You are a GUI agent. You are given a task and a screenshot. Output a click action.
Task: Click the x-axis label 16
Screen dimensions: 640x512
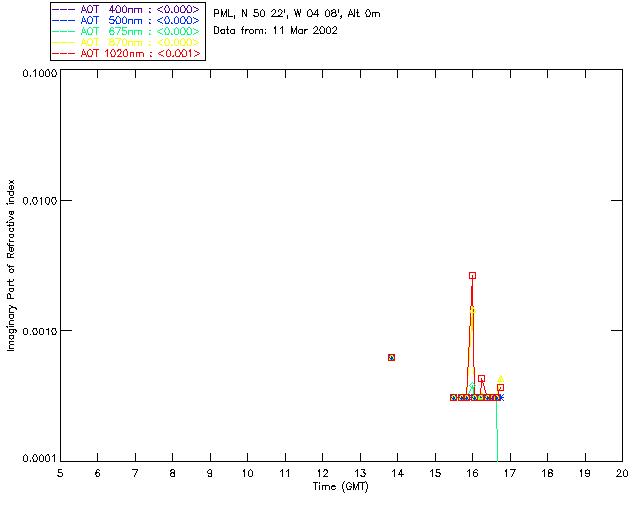(x=473, y=474)
